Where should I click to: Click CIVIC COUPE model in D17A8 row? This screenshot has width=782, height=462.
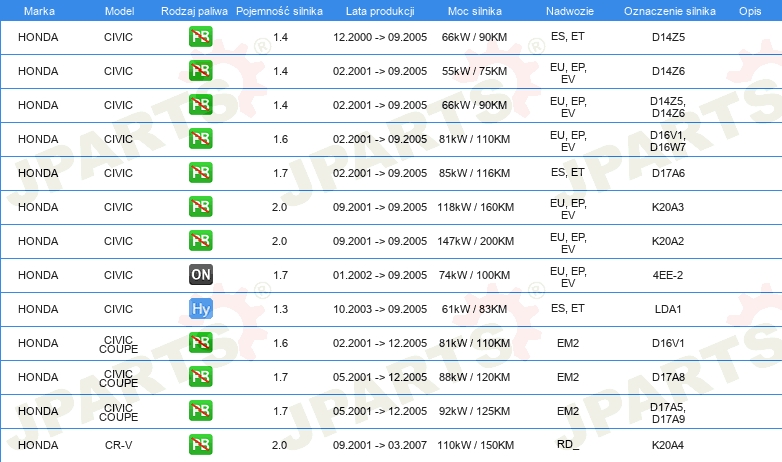tap(118, 378)
